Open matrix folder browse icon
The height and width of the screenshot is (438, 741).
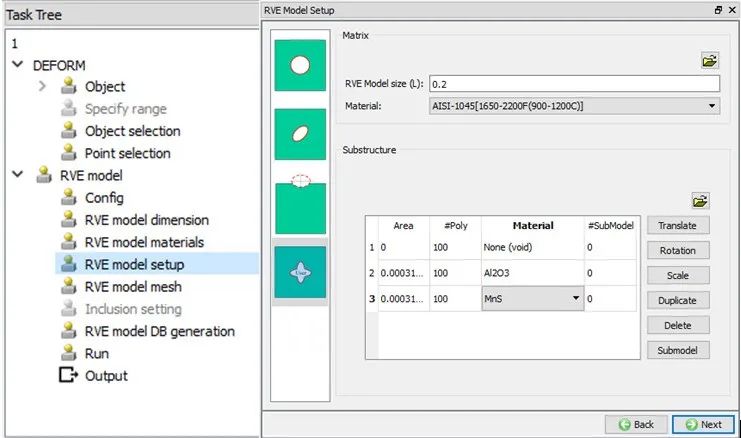pyautogui.click(x=710, y=60)
